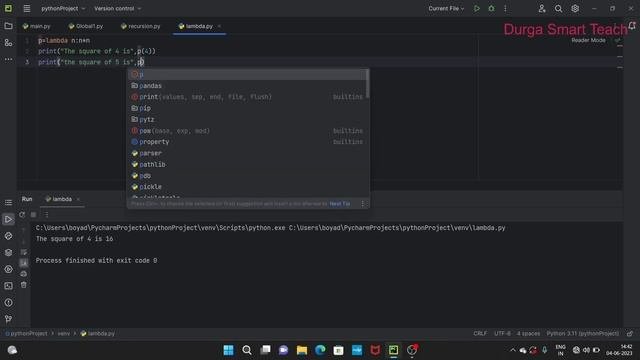640x360 pixels.
Task: Open the Python Console tool window
Action: [8, 236]
